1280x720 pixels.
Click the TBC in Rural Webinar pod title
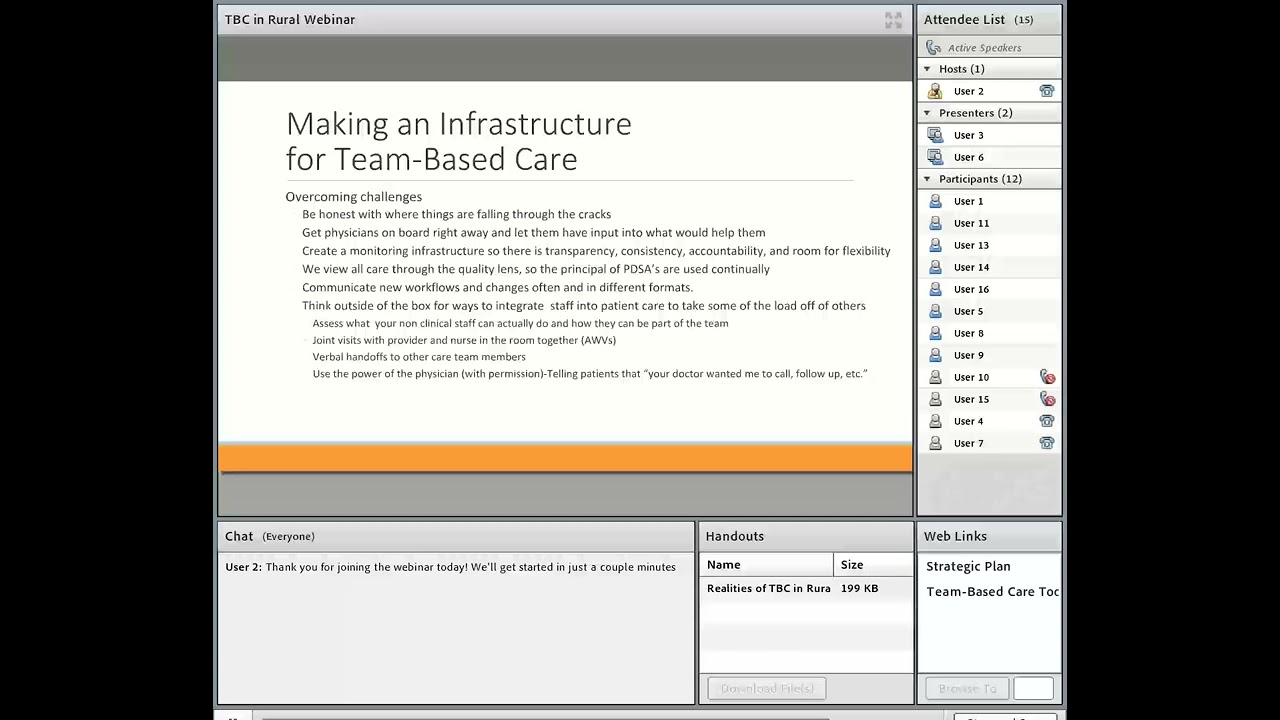[290, 19]
